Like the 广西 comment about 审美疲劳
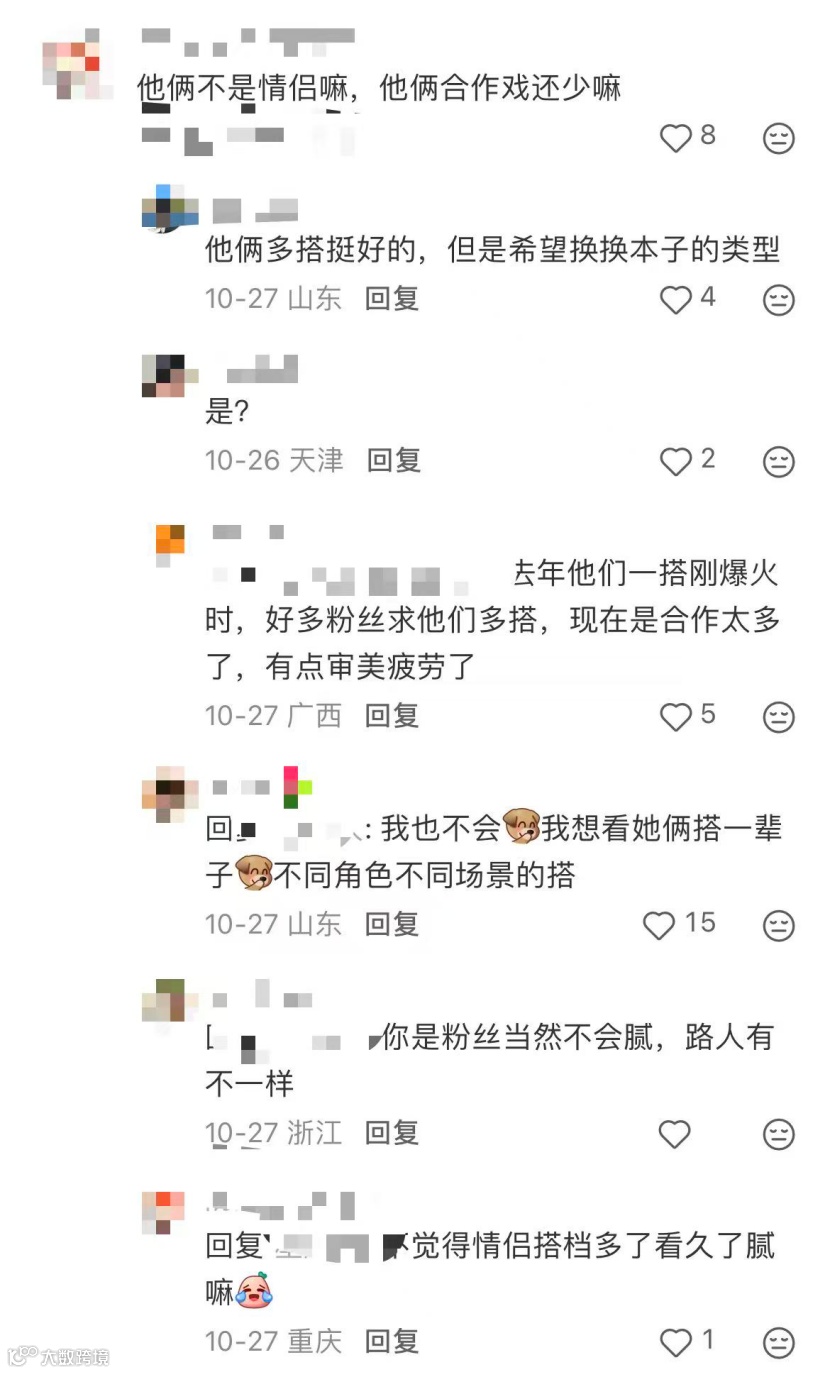831x1373 pixels. [676, 717]
